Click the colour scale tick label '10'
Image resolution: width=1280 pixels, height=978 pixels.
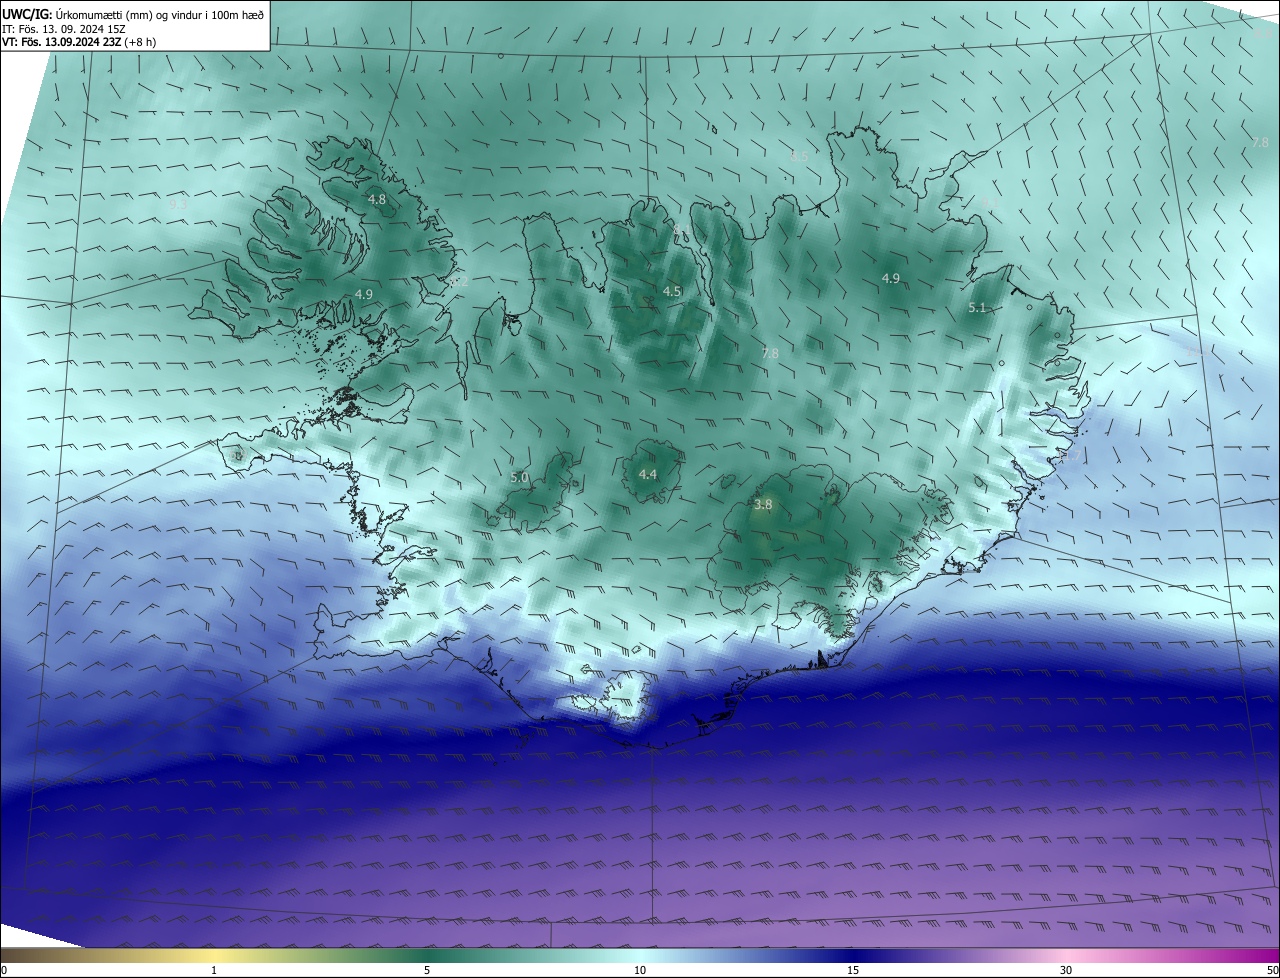point(640,971)
